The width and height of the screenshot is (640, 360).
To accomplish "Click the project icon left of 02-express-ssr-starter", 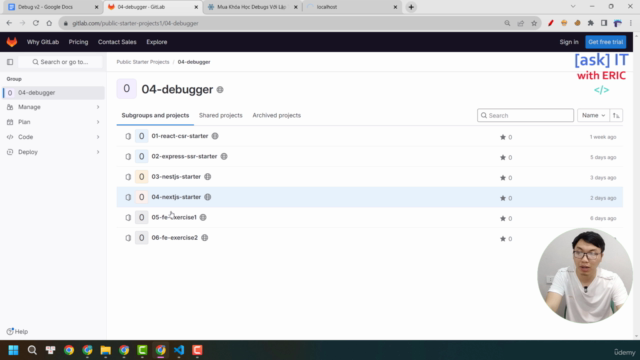I will click(x=128, y=157).
